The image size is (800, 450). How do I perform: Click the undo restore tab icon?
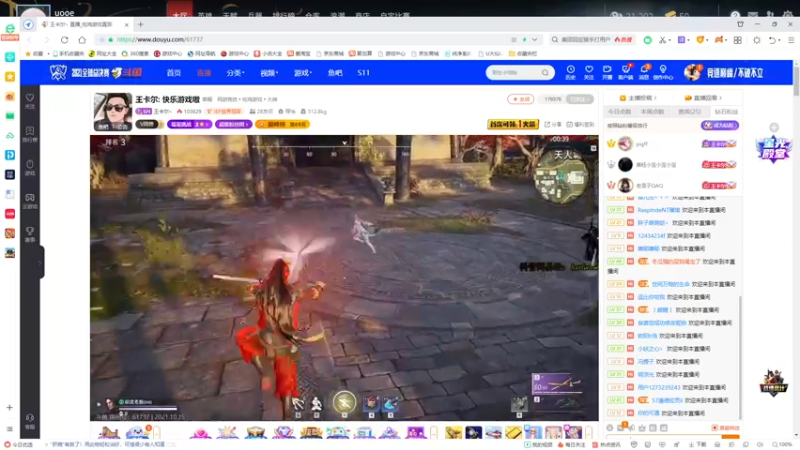click(772, 40)
